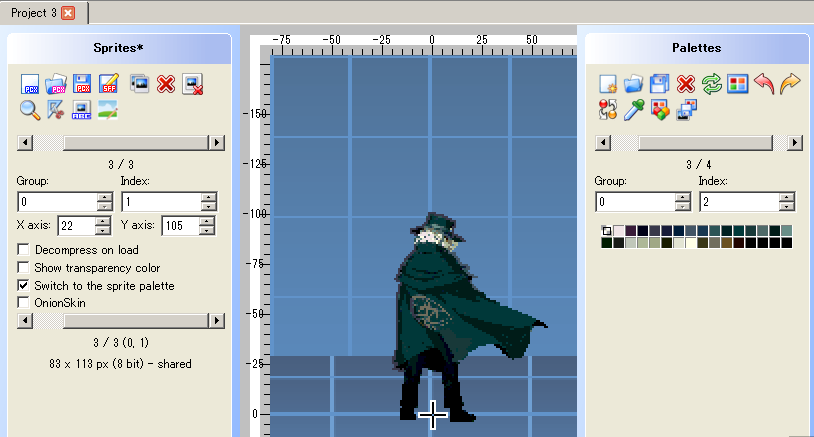Image resolution: width=814 pixels, height=437 pixels.
Task: Toggle Show transparency color checkbox
Action: pyautogui.click(x=23, y=267)
